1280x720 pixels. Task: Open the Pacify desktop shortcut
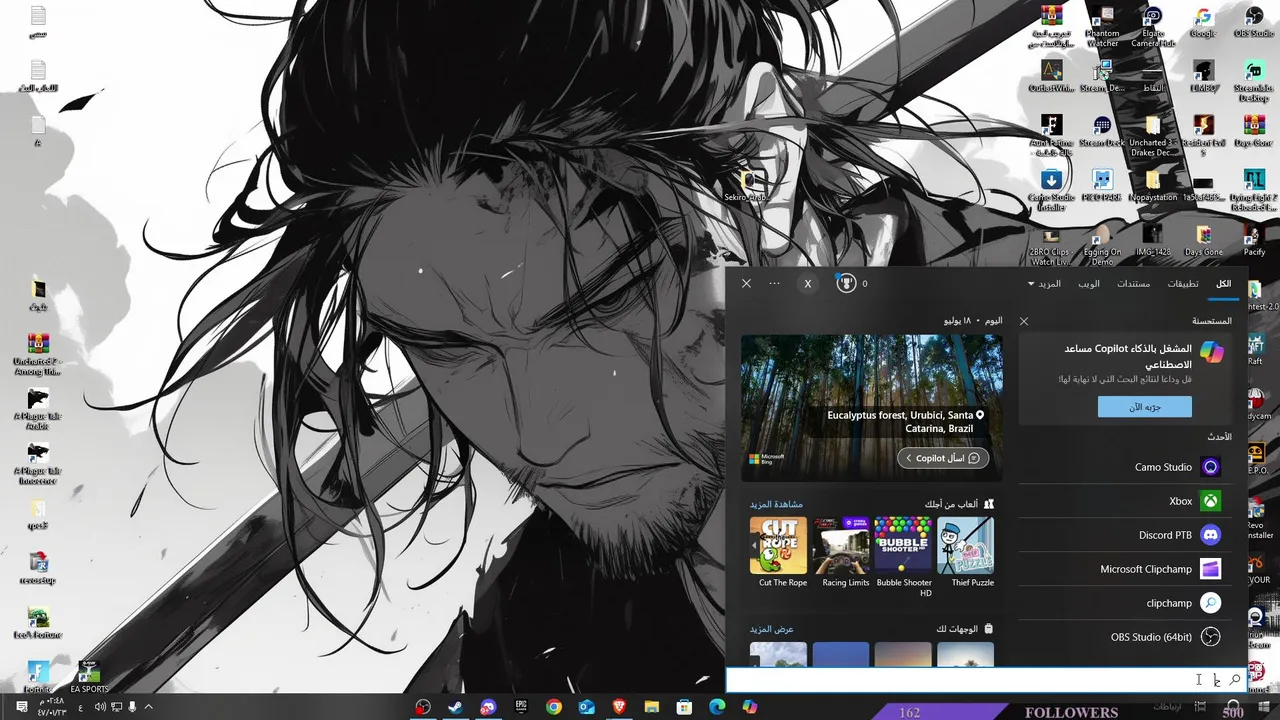1254,239
